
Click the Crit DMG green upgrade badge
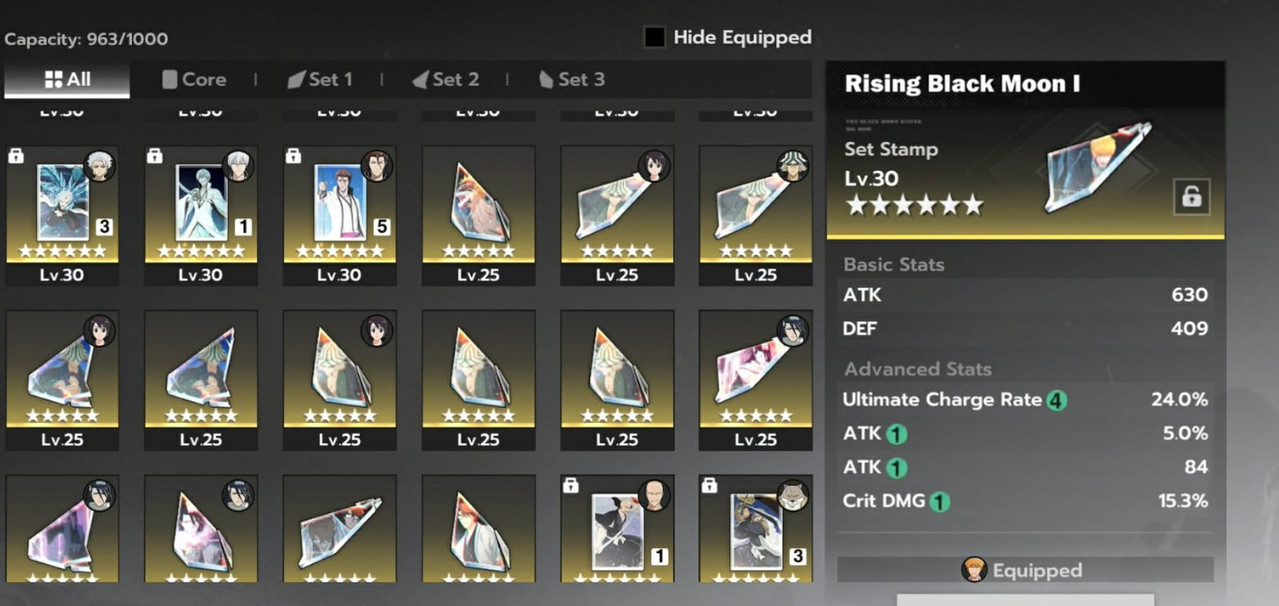point(939,502)
